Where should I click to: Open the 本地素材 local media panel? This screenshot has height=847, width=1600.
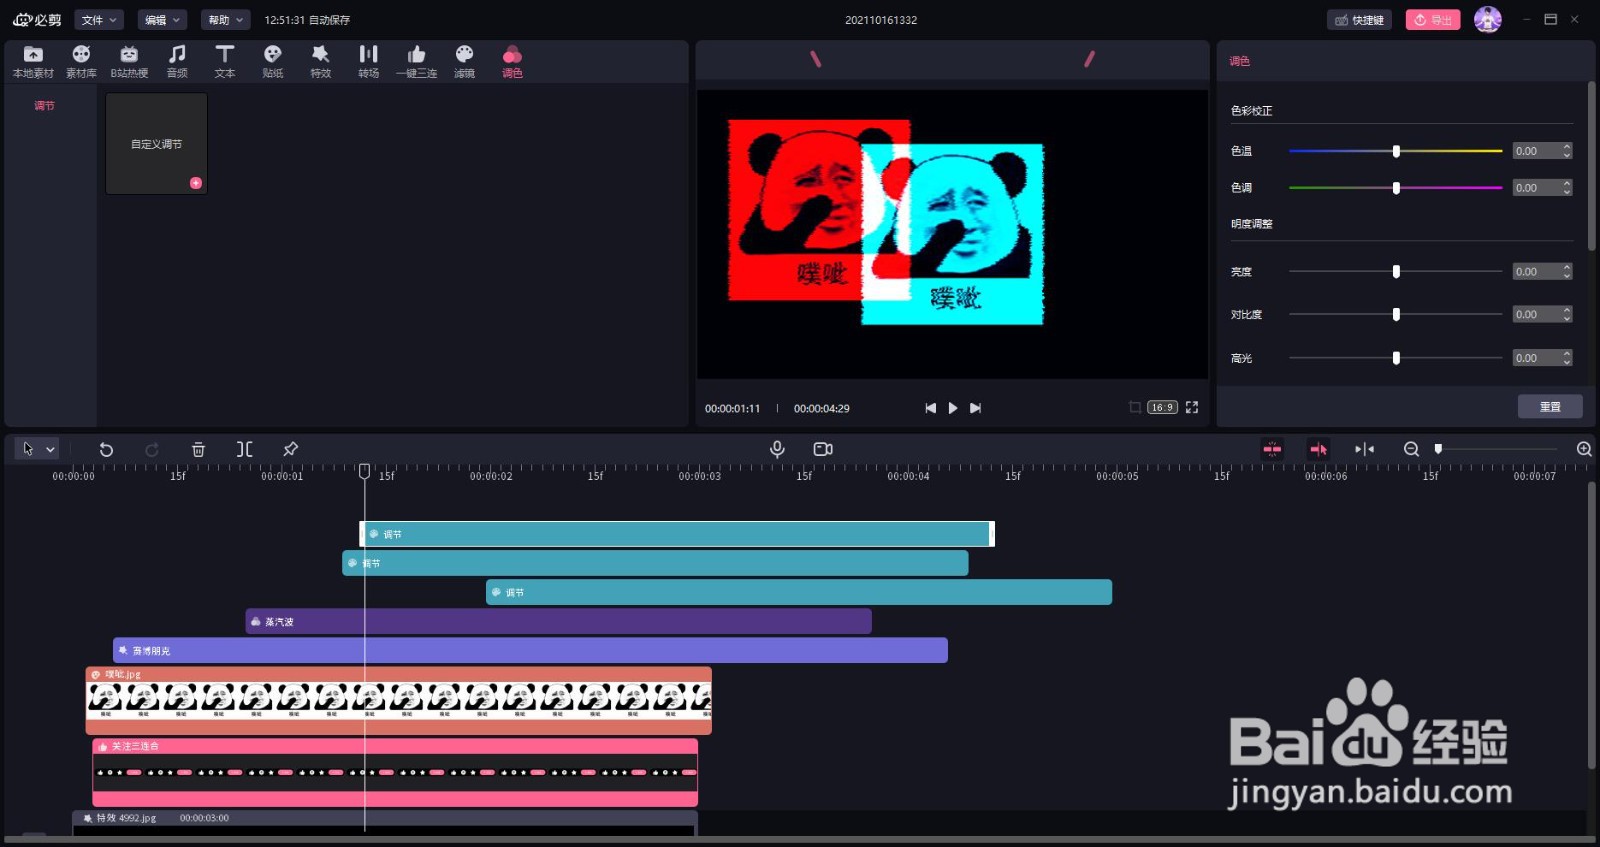point(33,62)
